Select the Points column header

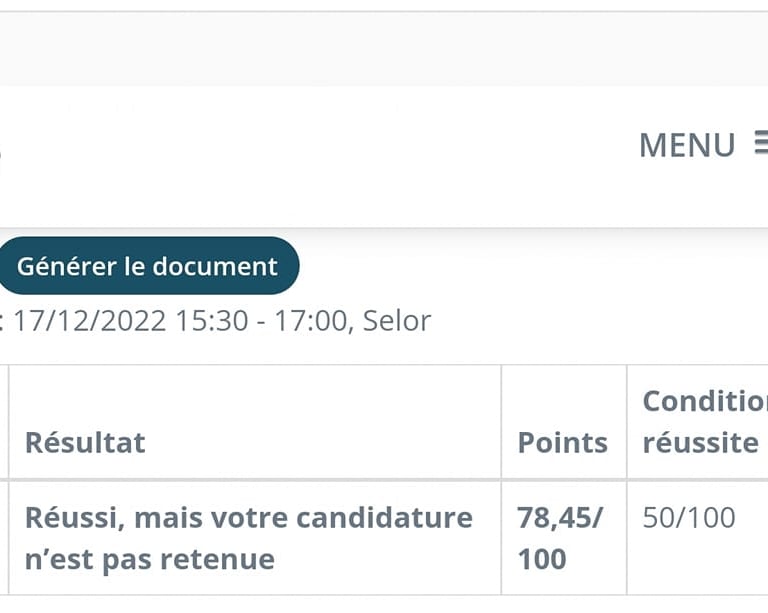click(562, 442)
